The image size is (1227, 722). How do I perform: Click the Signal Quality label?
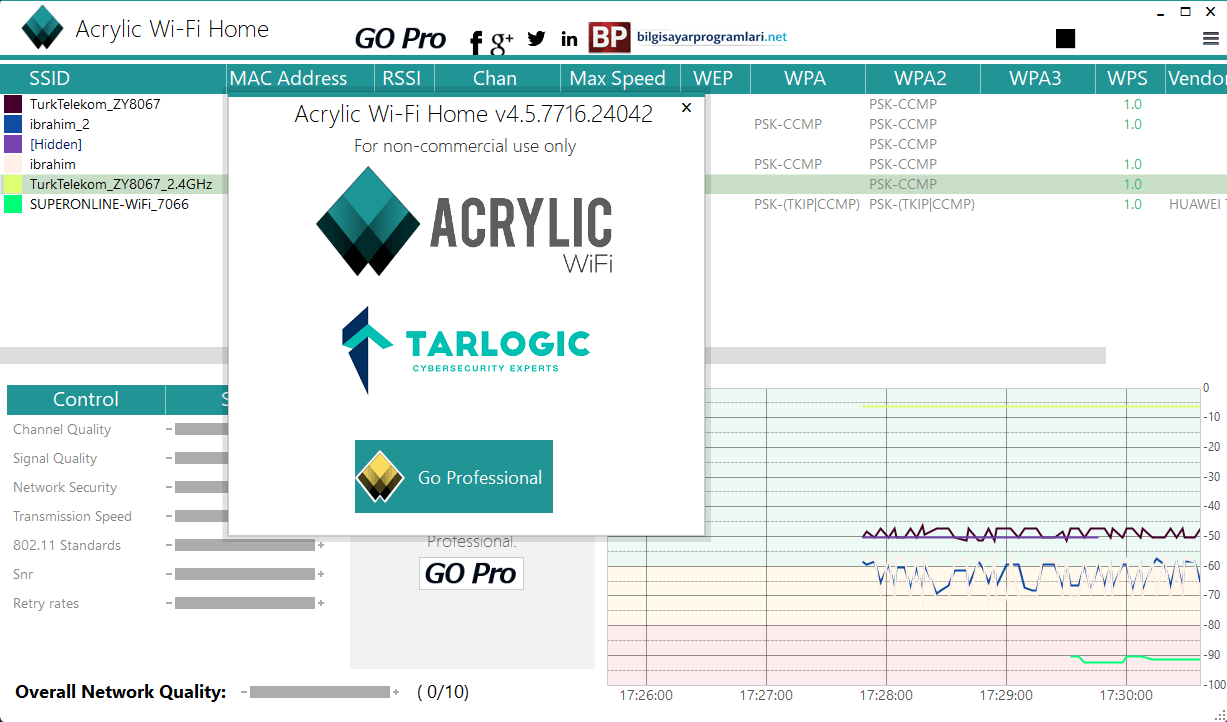(x=55, y=458)
